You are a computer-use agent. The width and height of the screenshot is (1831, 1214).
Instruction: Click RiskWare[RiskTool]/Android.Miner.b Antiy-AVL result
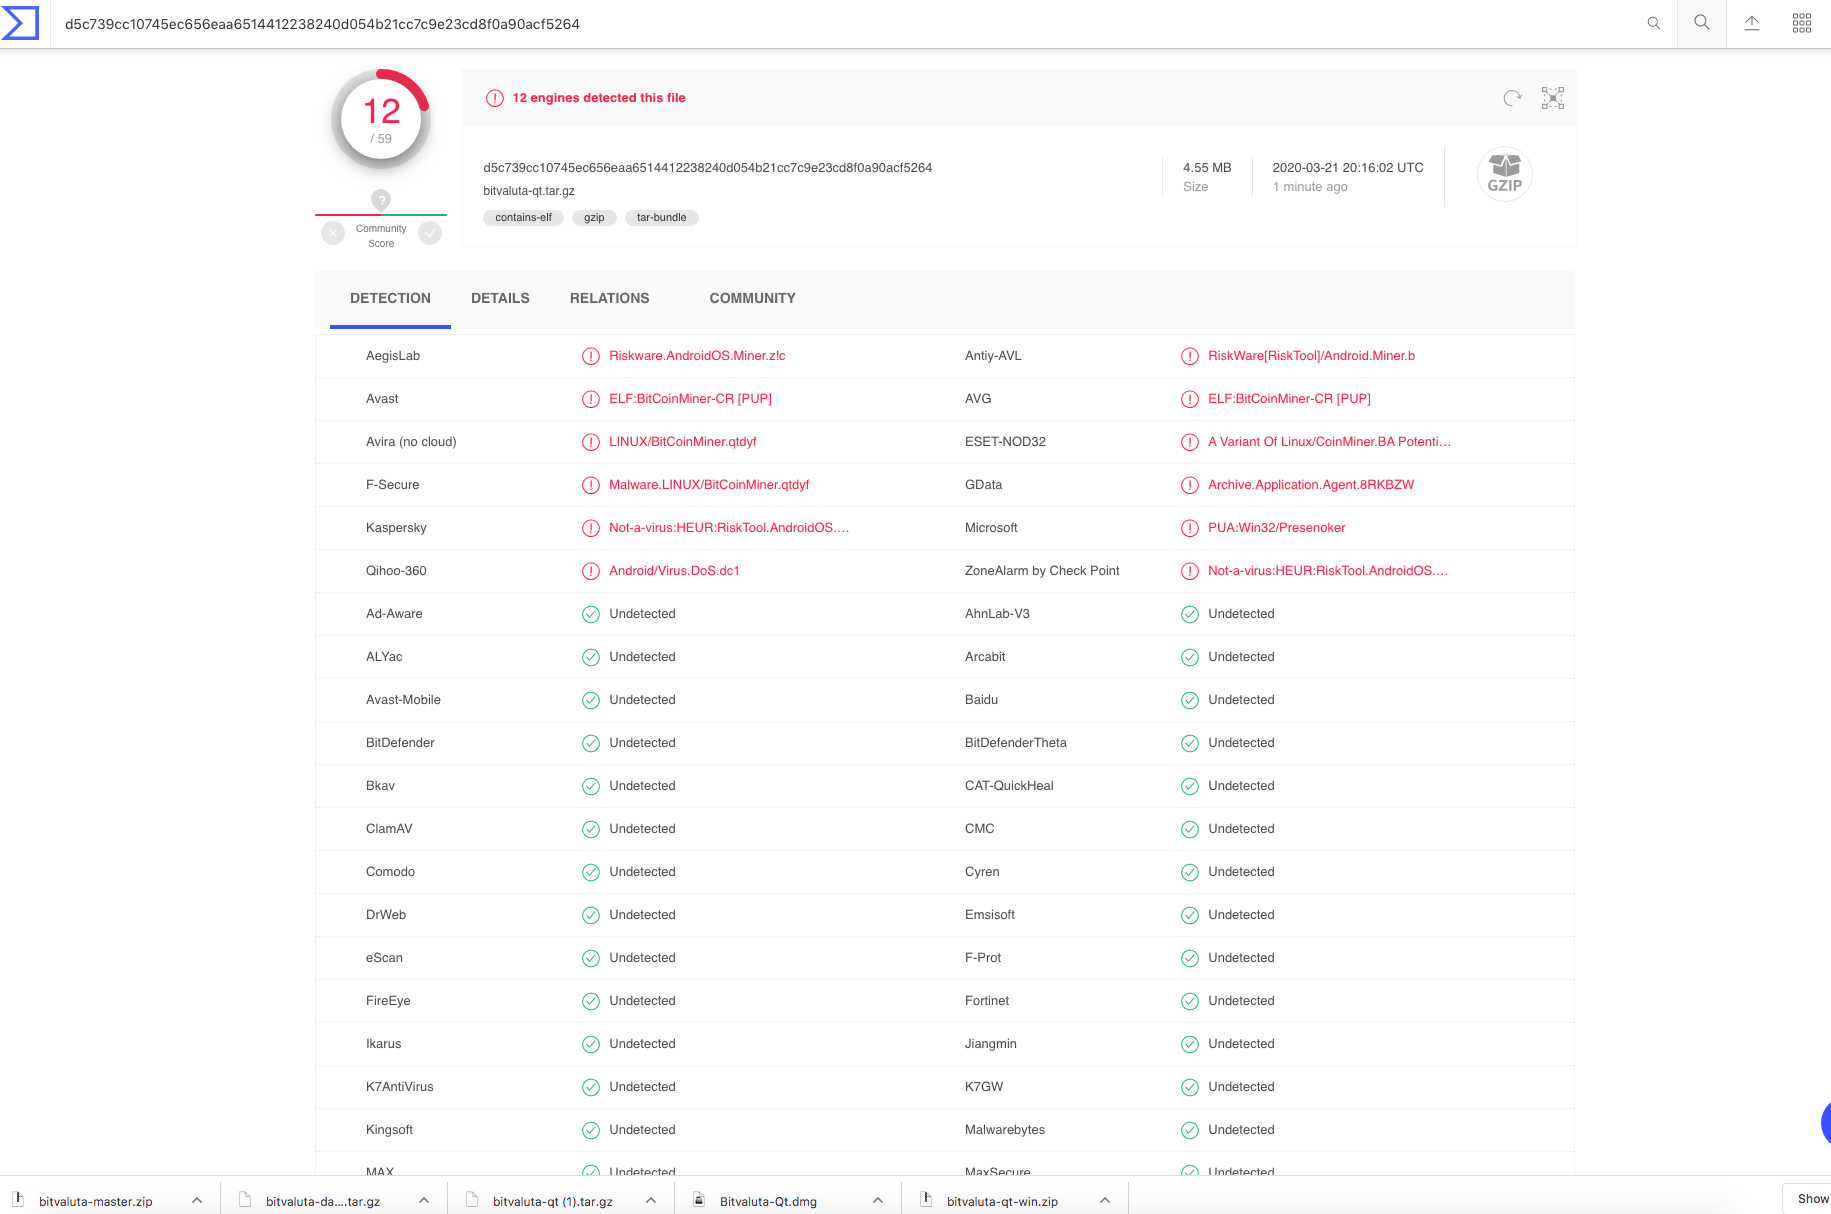[x=1311, y=356]
